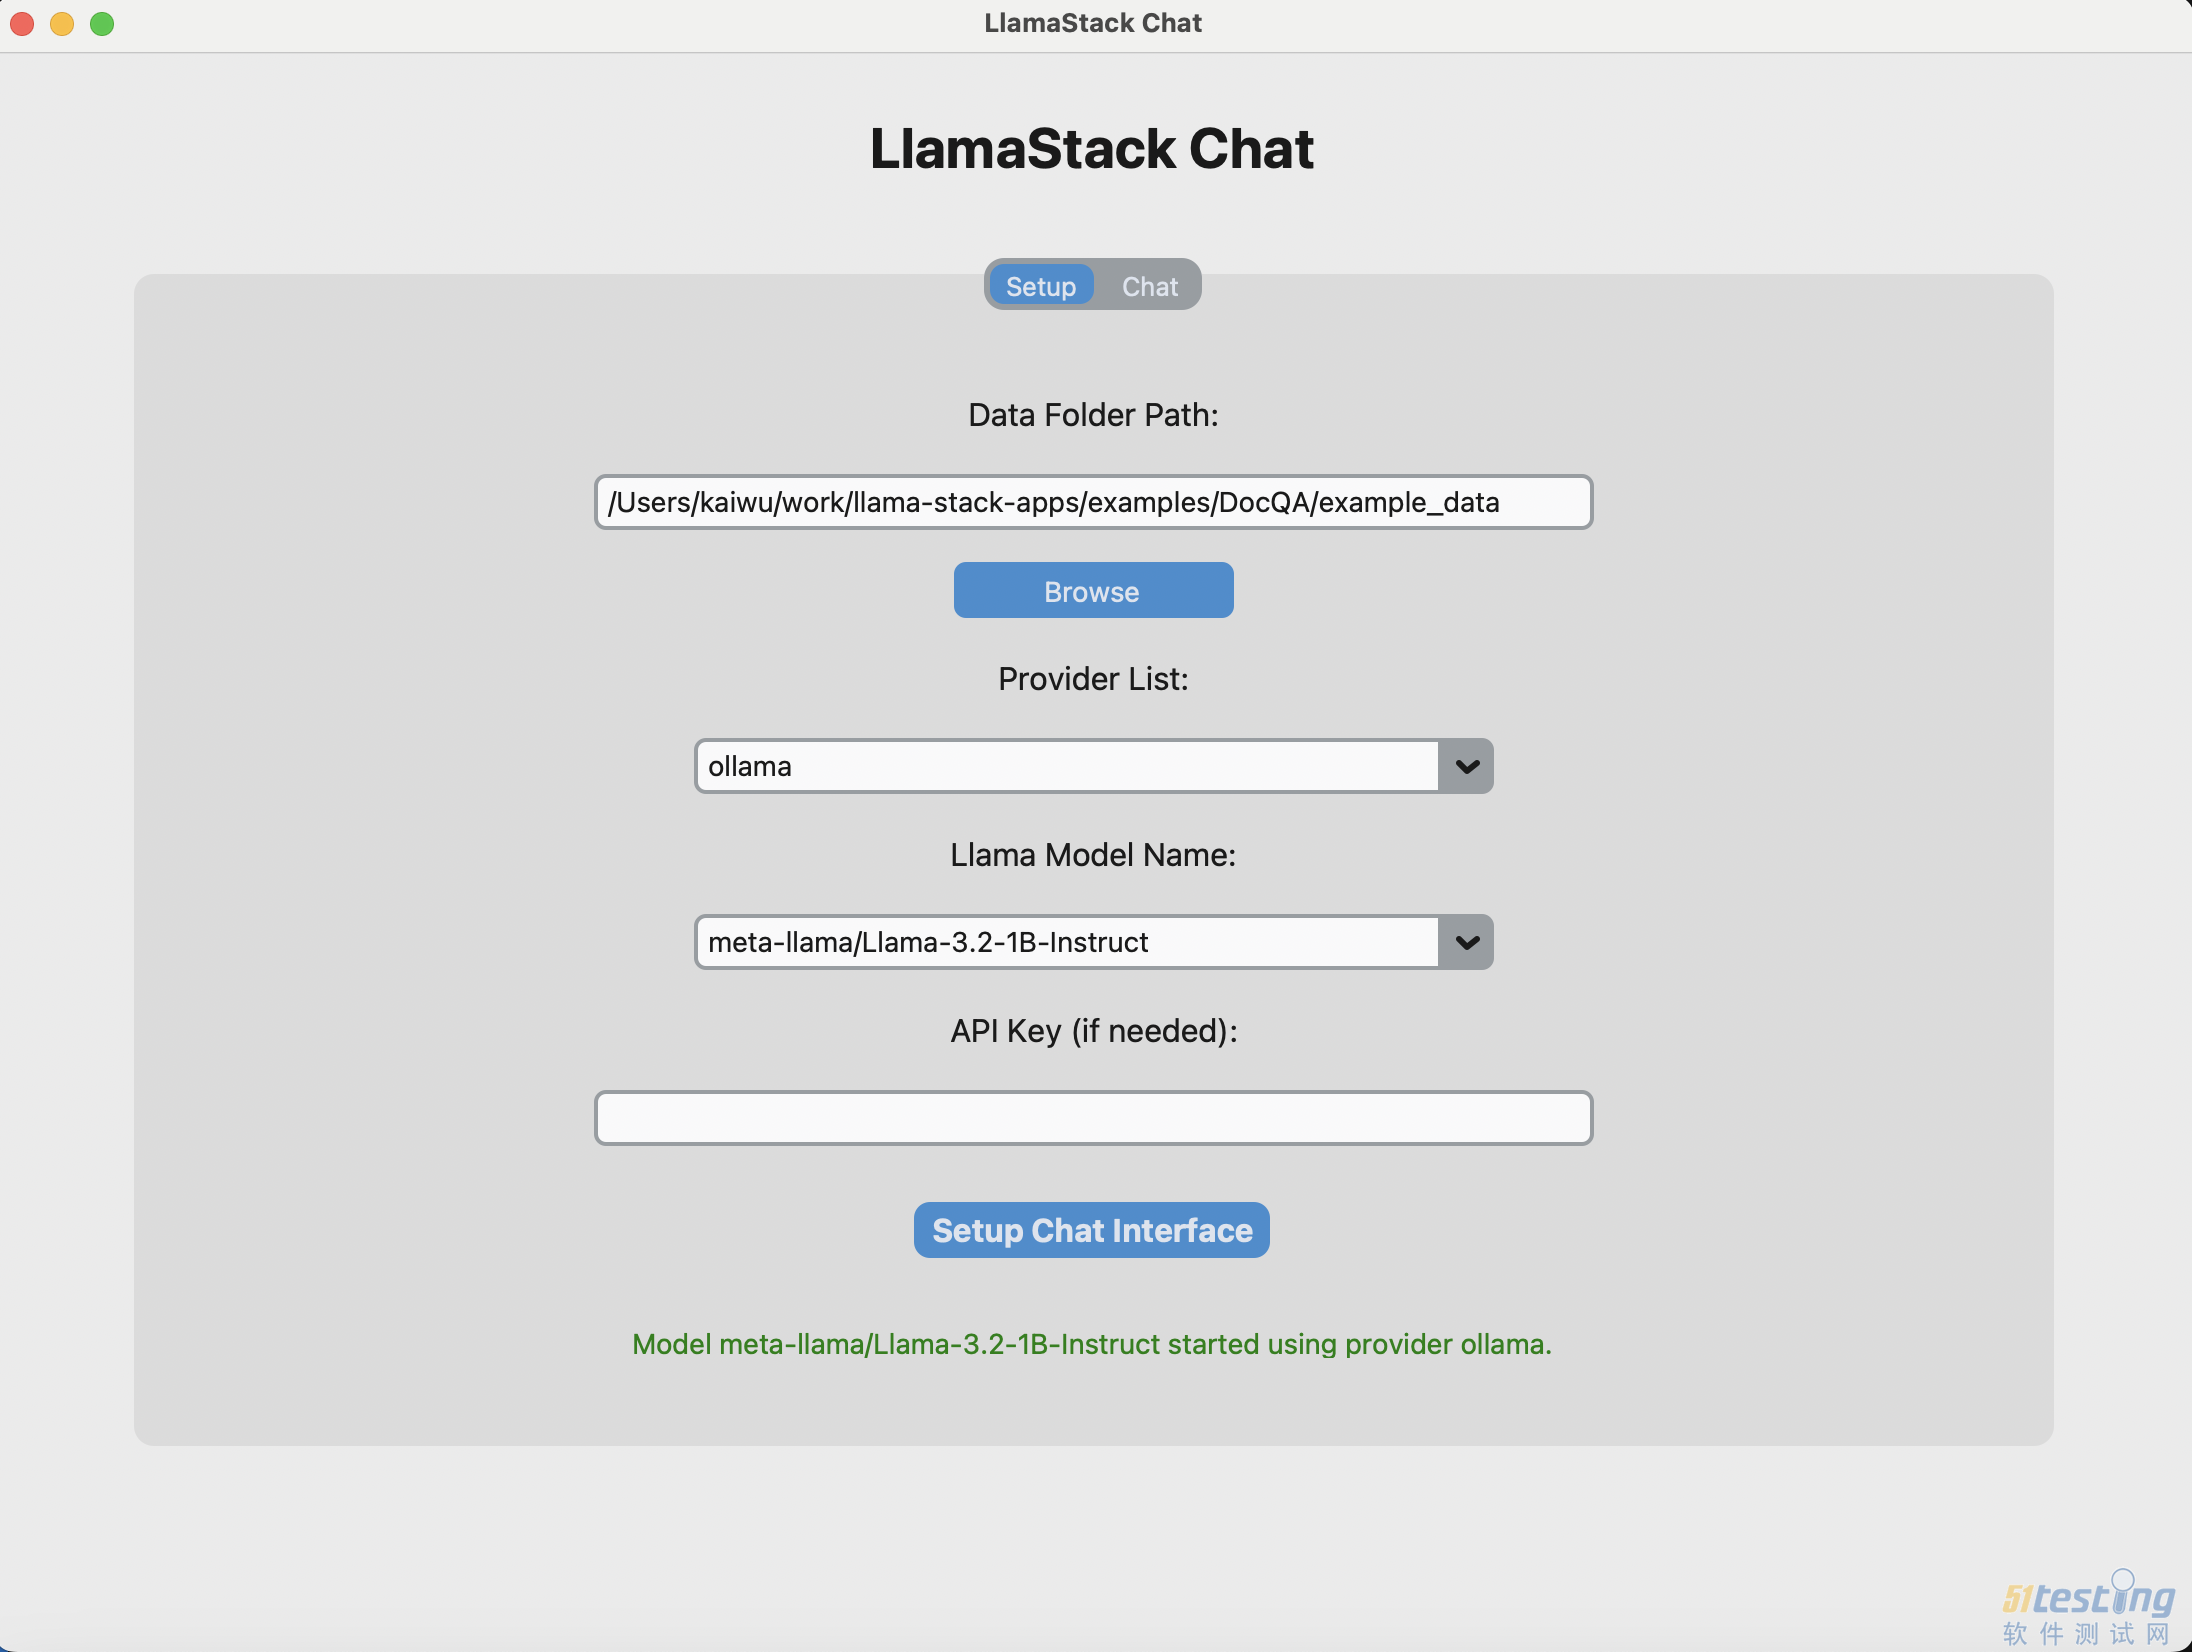Click the API Key (if needed) label

pos(1092,1031)
